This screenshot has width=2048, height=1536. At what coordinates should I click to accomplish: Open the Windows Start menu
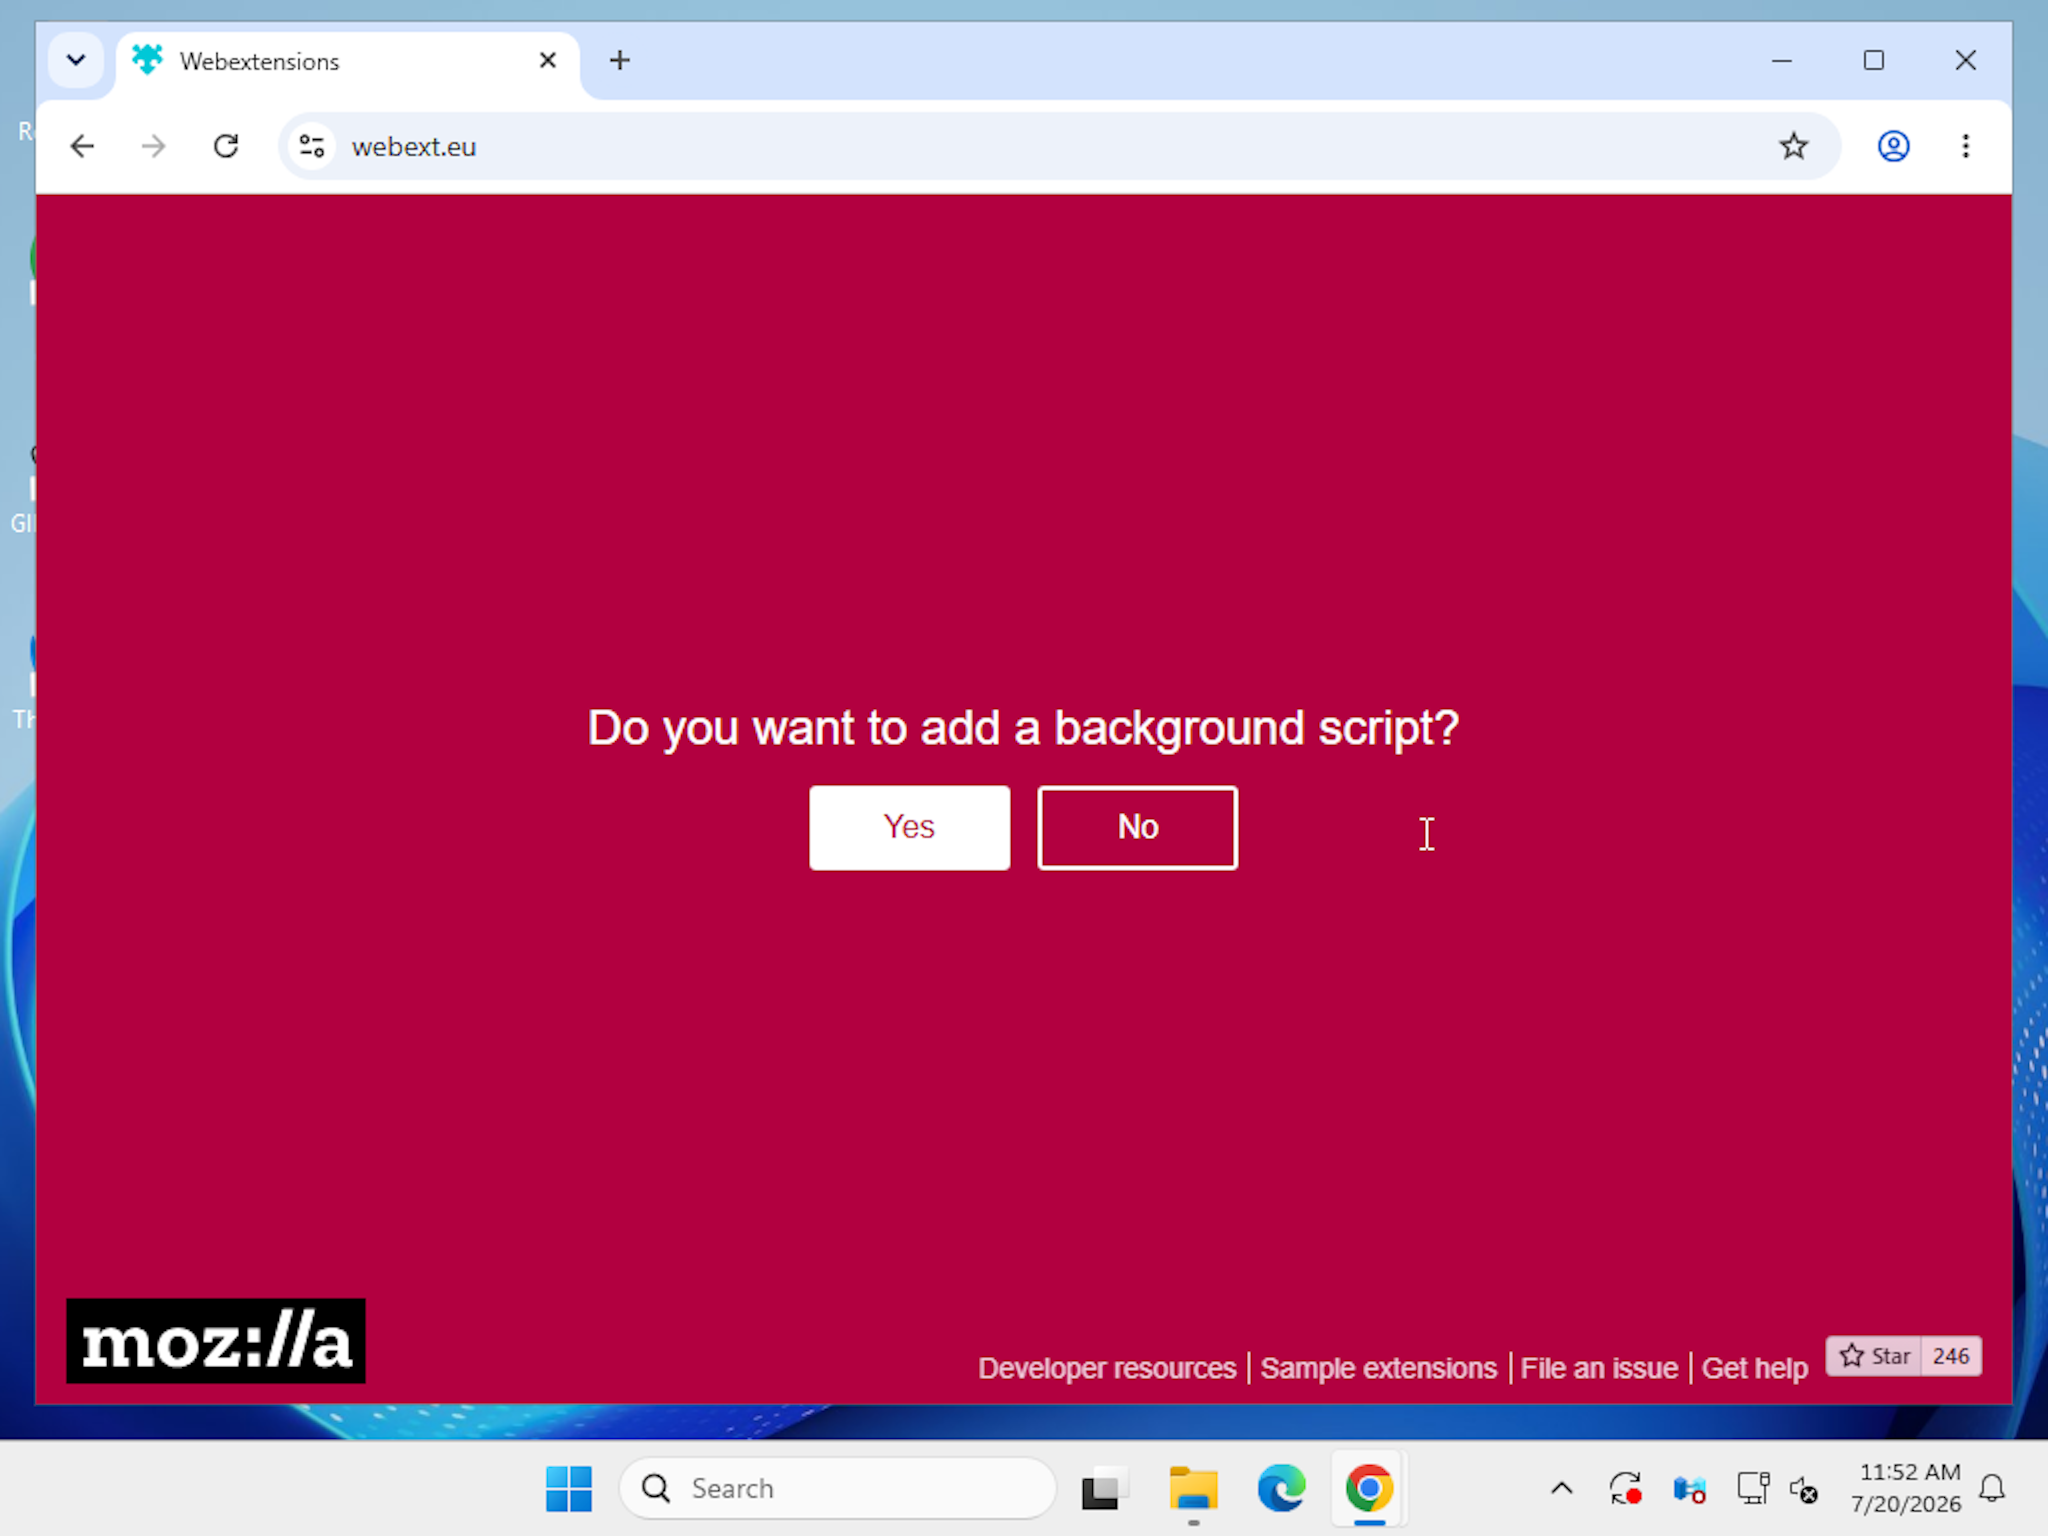(569, 1488)
